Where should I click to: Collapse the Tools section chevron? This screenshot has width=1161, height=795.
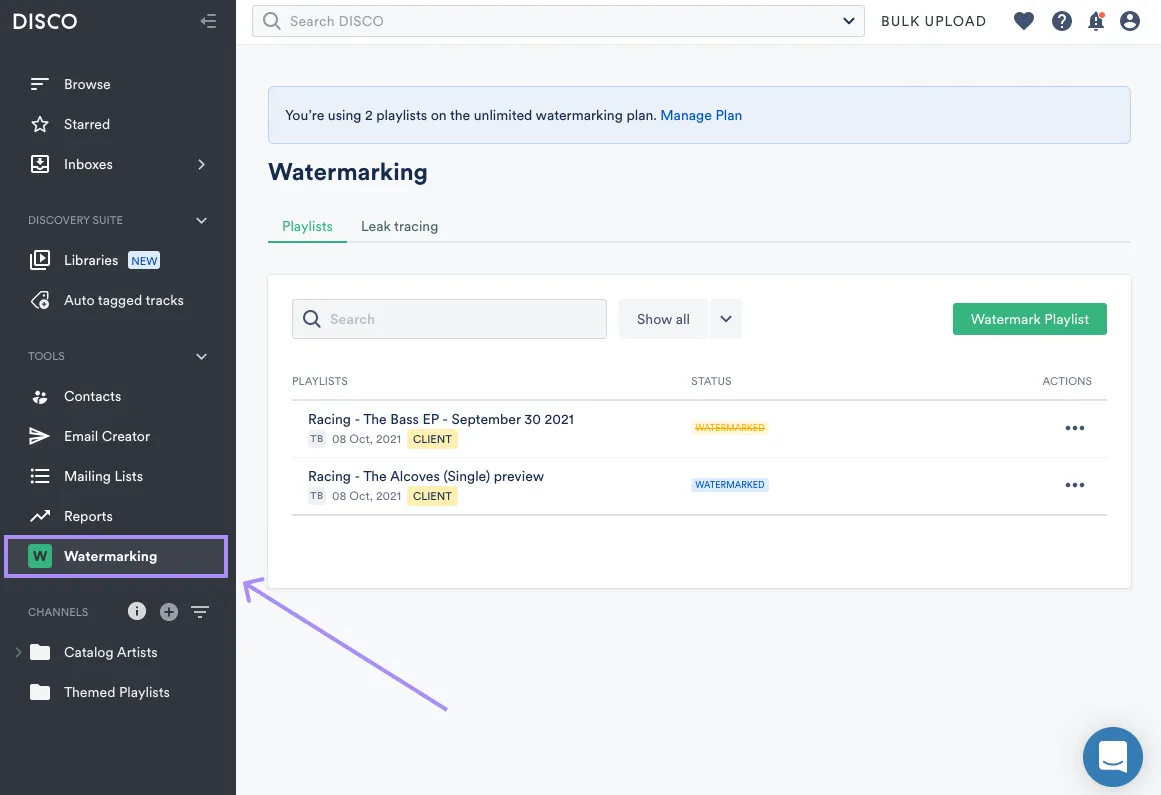[x=201, y=356]
